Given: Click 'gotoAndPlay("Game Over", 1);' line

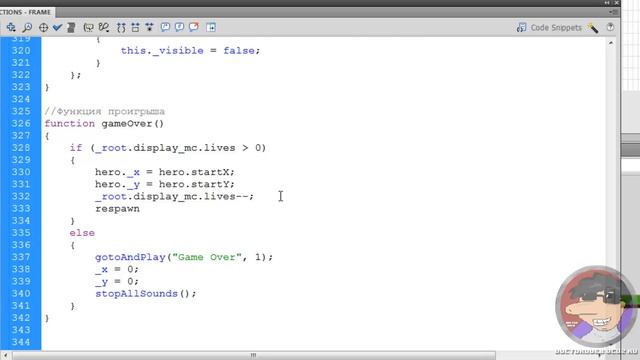Looking at the screenshot, I should tap(184, 257).
